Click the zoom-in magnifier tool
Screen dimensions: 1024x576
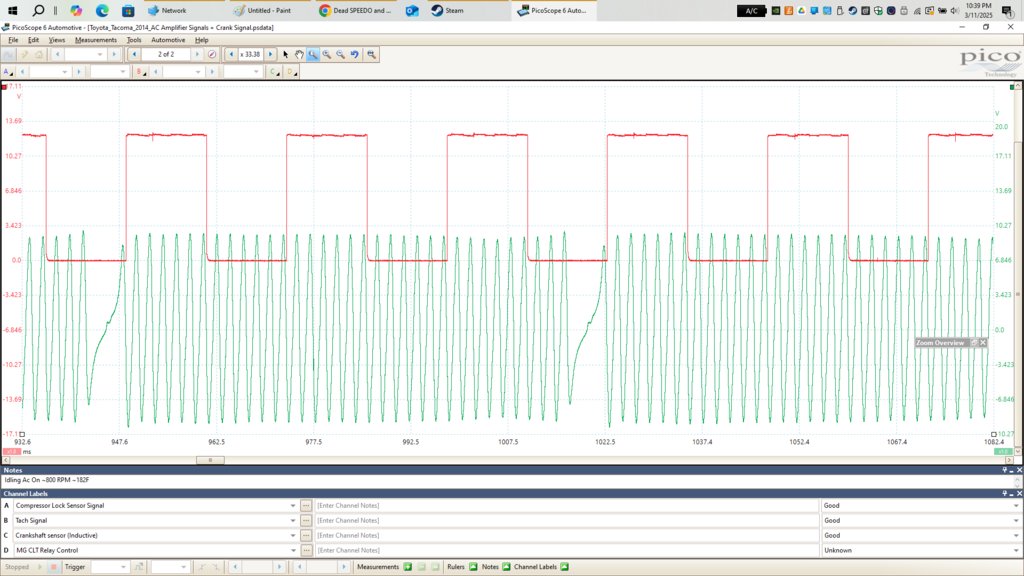pyautogui.click(x=327, y=54)
